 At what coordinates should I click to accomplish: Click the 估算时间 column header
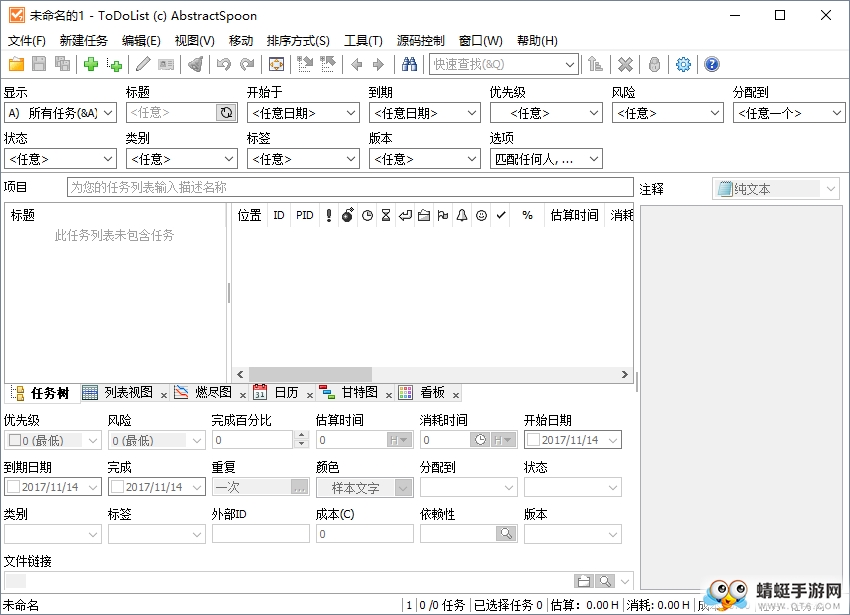(x=574, y=215)
